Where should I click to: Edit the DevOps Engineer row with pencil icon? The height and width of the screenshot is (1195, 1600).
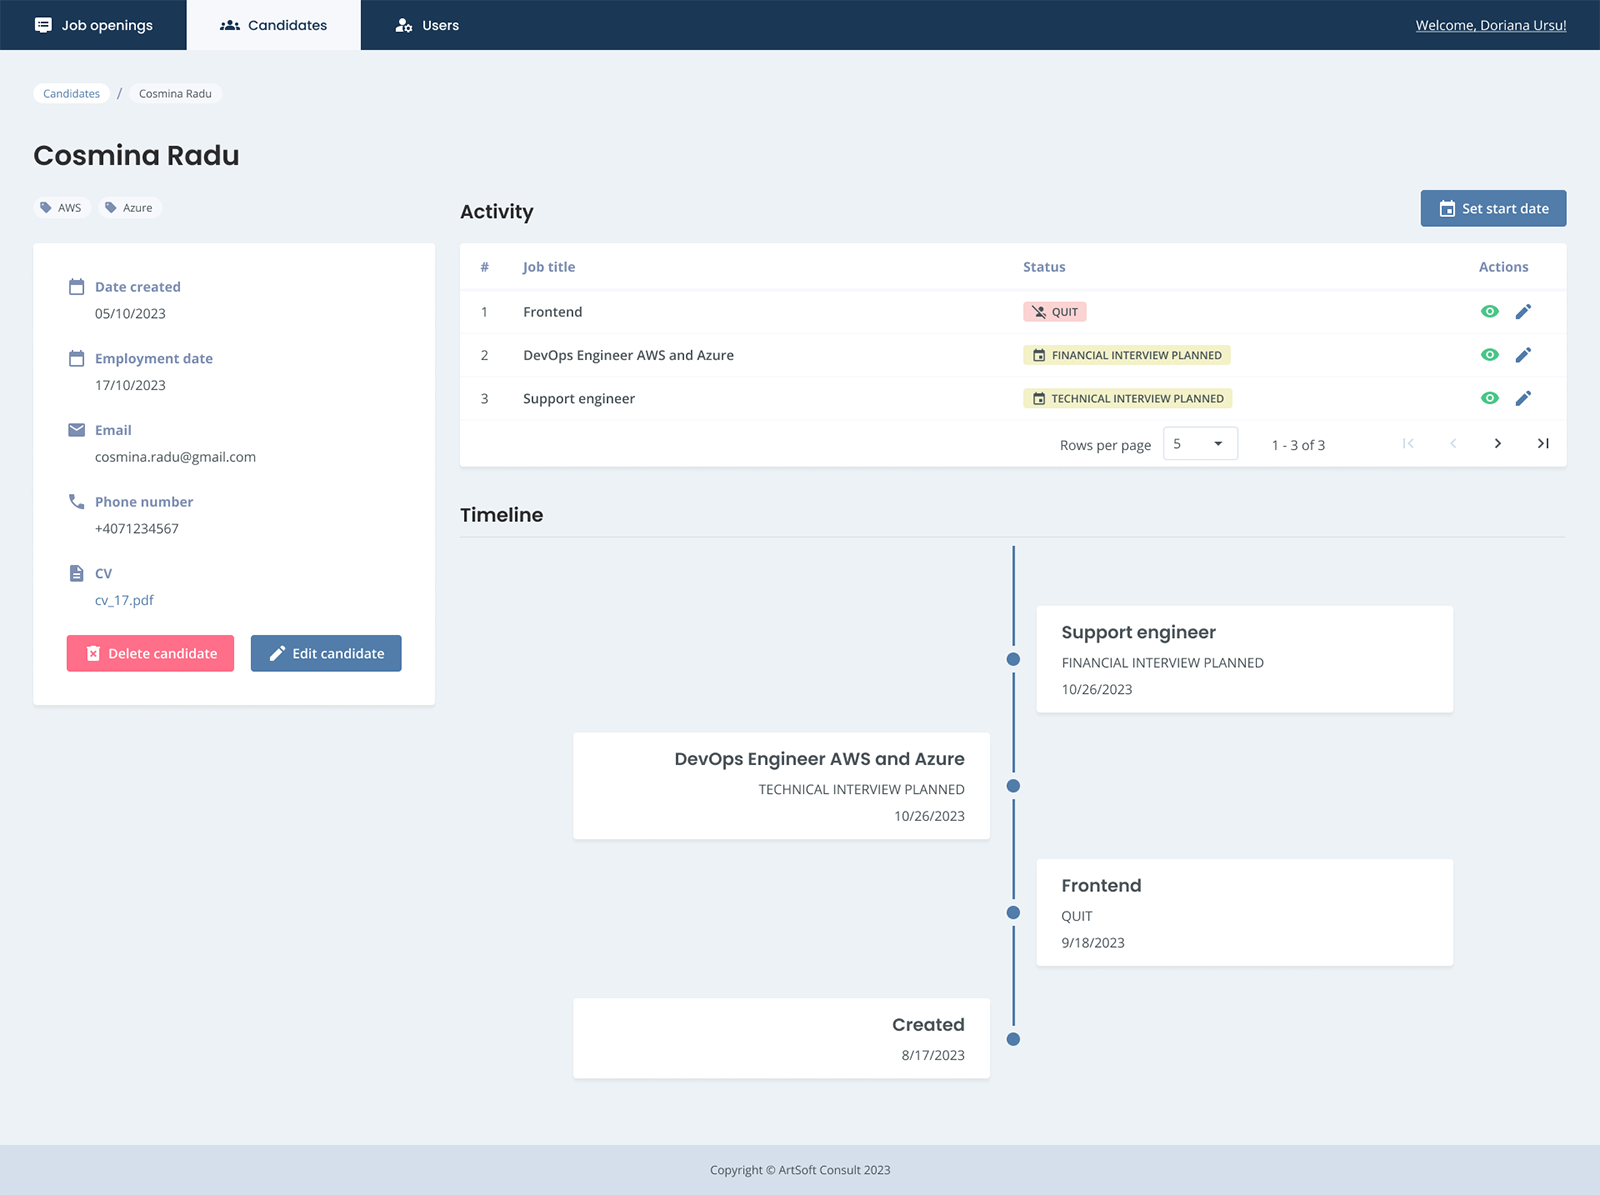[1523, 355]
